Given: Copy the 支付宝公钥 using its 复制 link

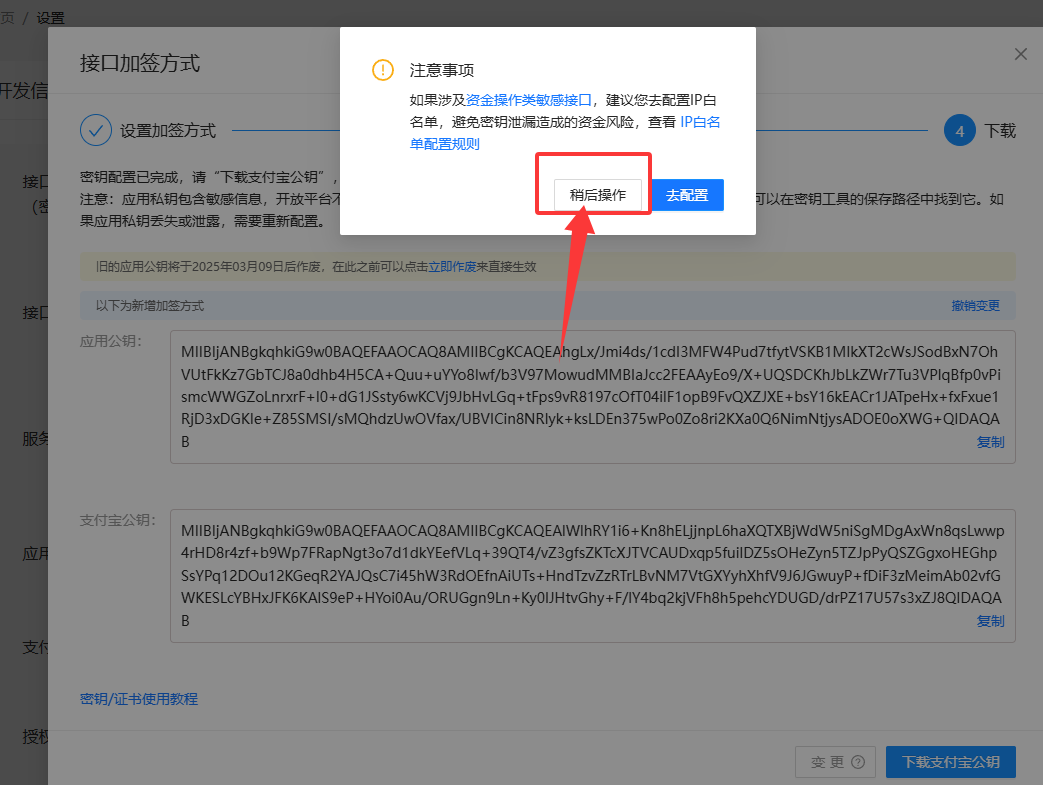Looking at the screenshot, I should click(989, 621).
